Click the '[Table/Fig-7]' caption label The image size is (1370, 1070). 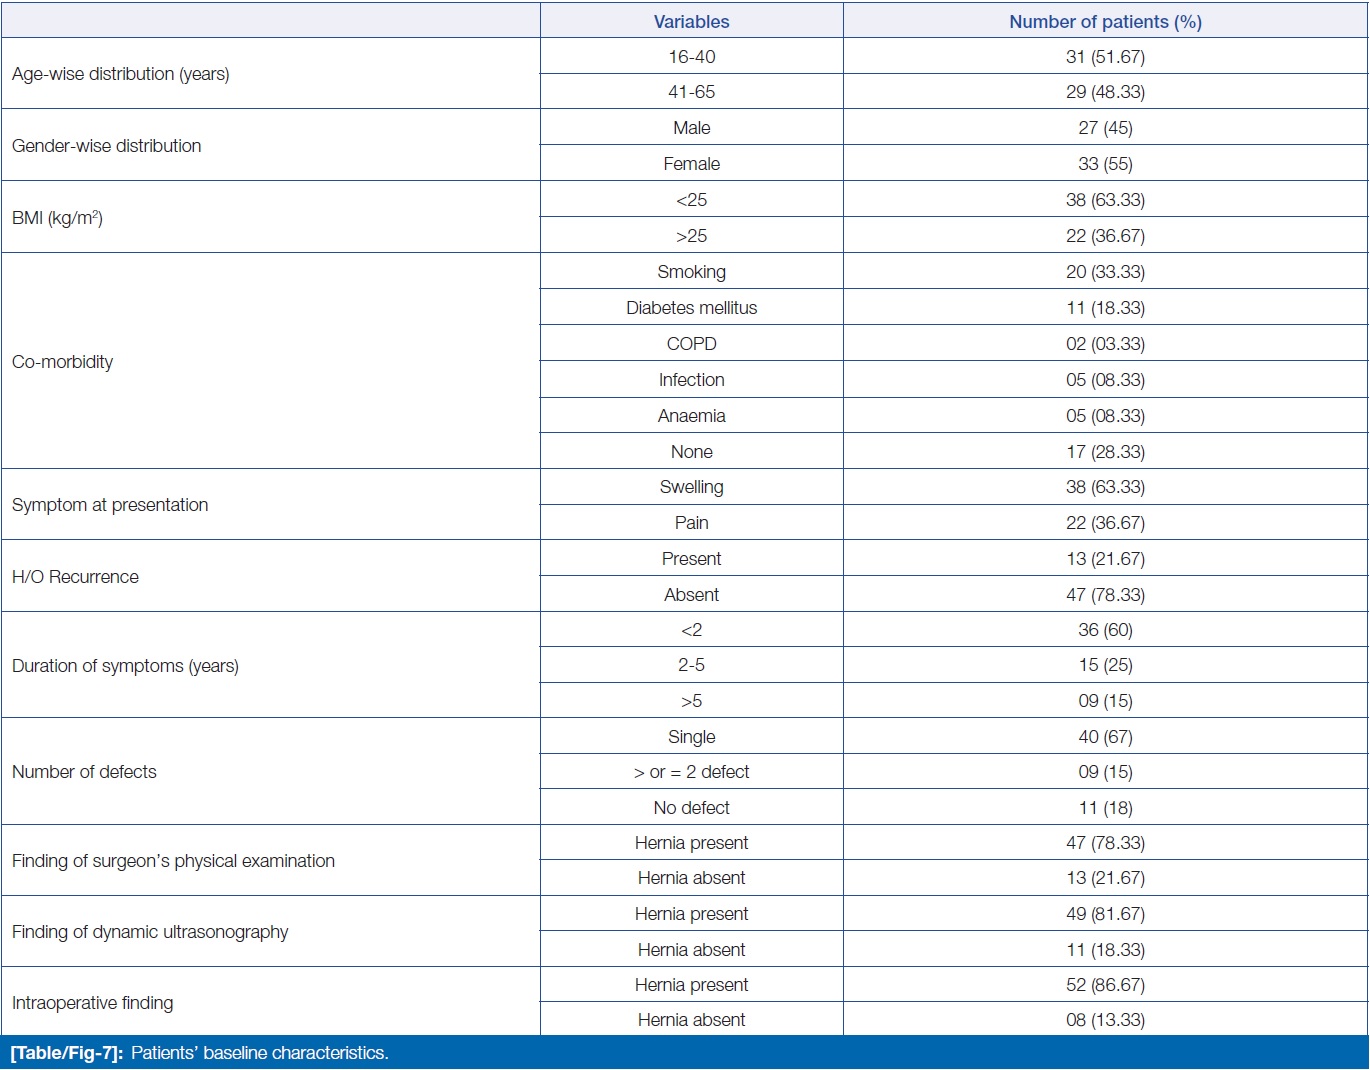point(67,1053)
